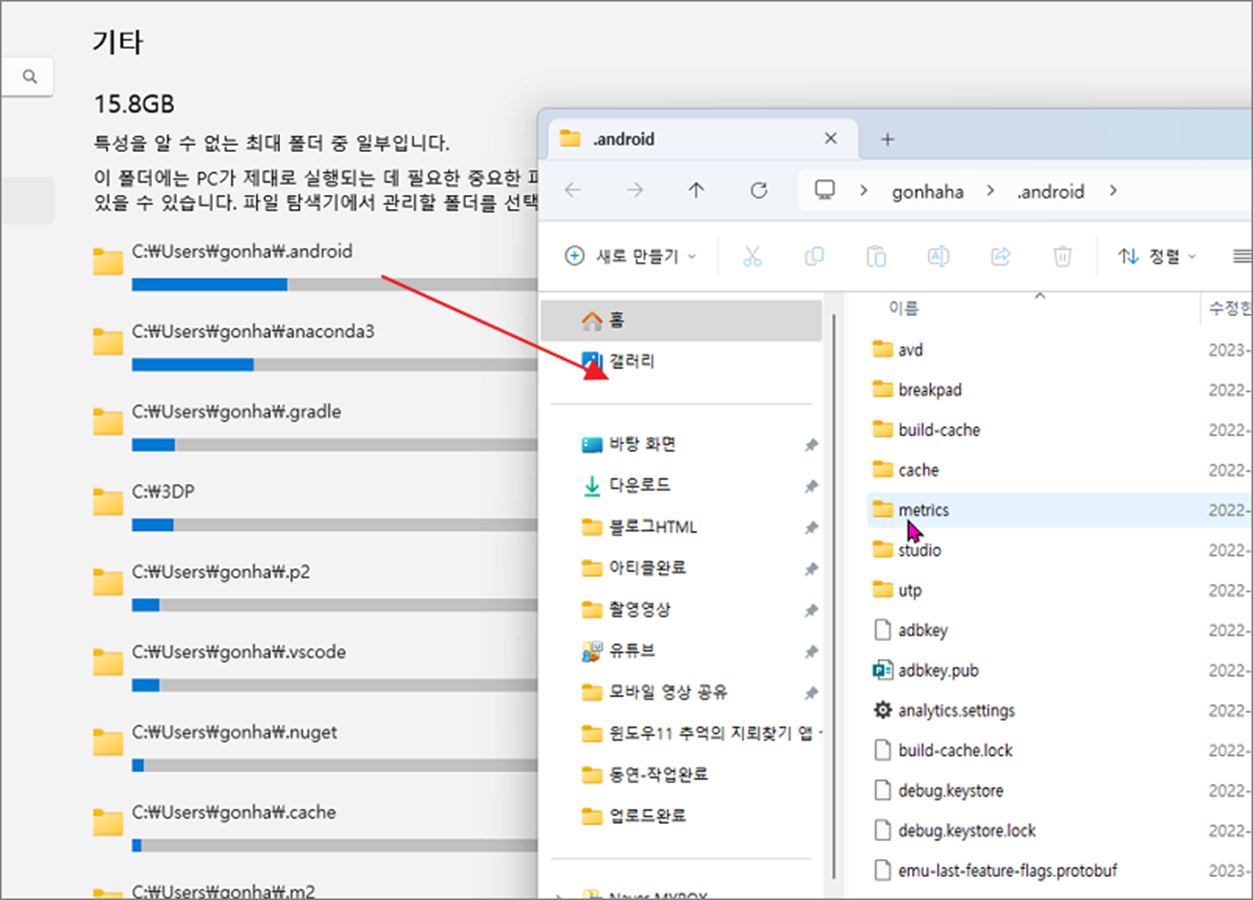The image size is (1253, 900).
Task: Click the Paste clipboard icon in toolbar
Action: click(x=876, y=257)
